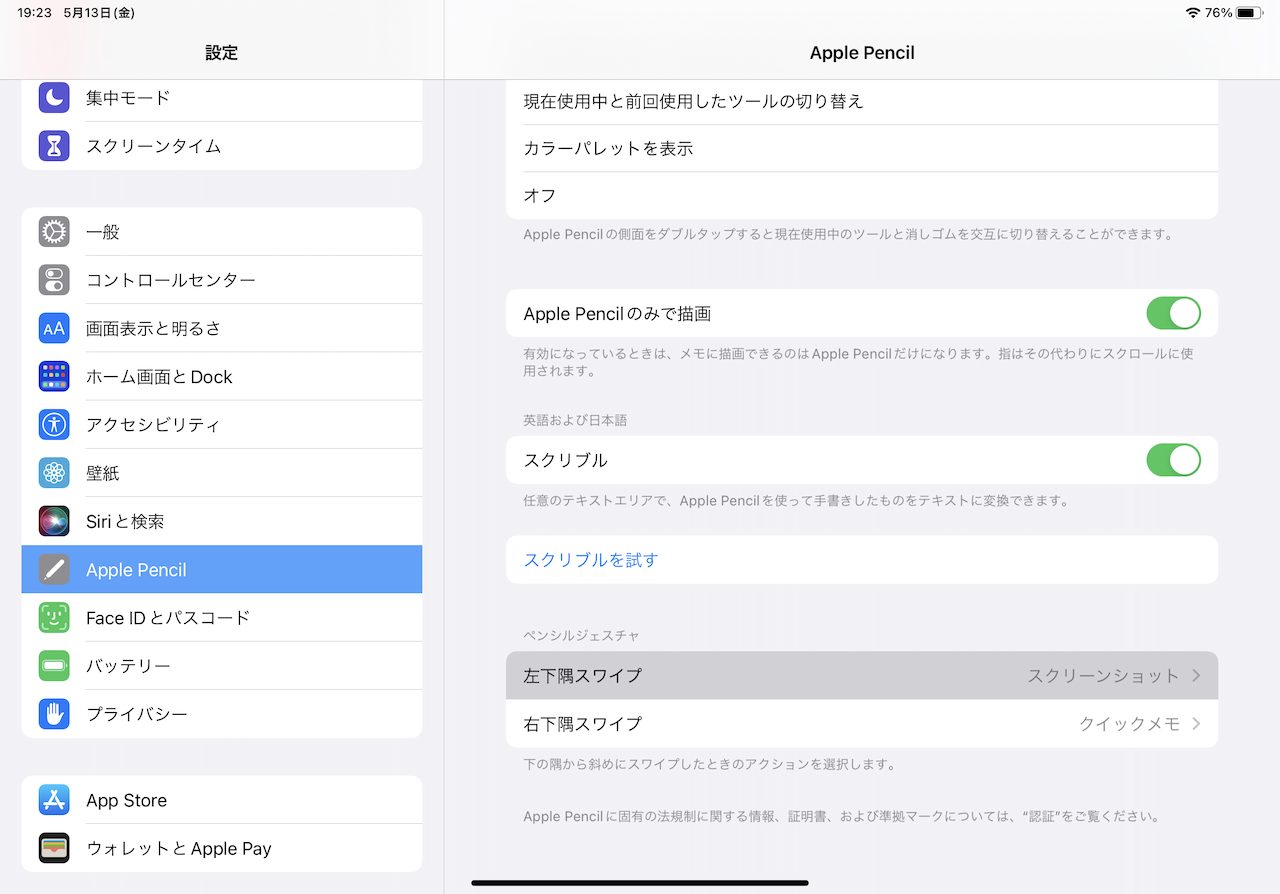Tap the プライバシー hand icon
The image size is (1280, 894).
pos(54,714)
